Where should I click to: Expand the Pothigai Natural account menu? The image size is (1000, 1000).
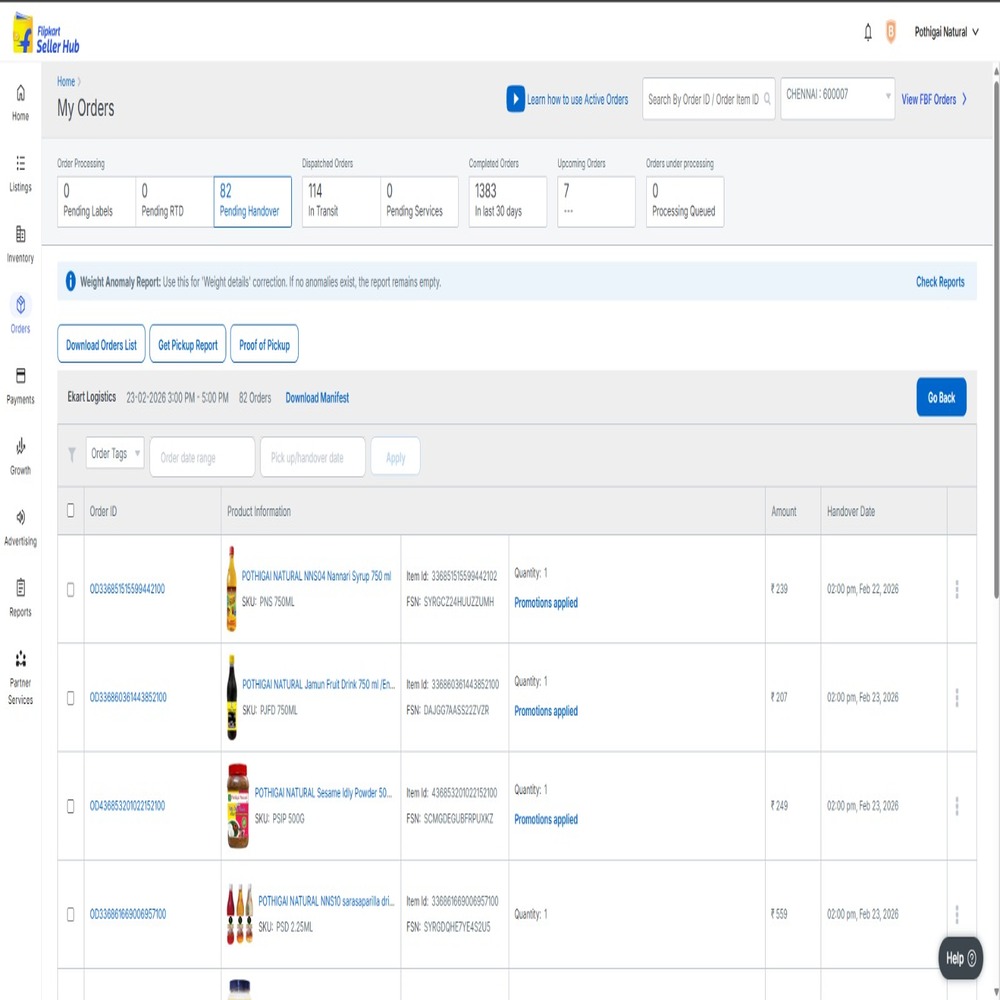pos(946,33)
